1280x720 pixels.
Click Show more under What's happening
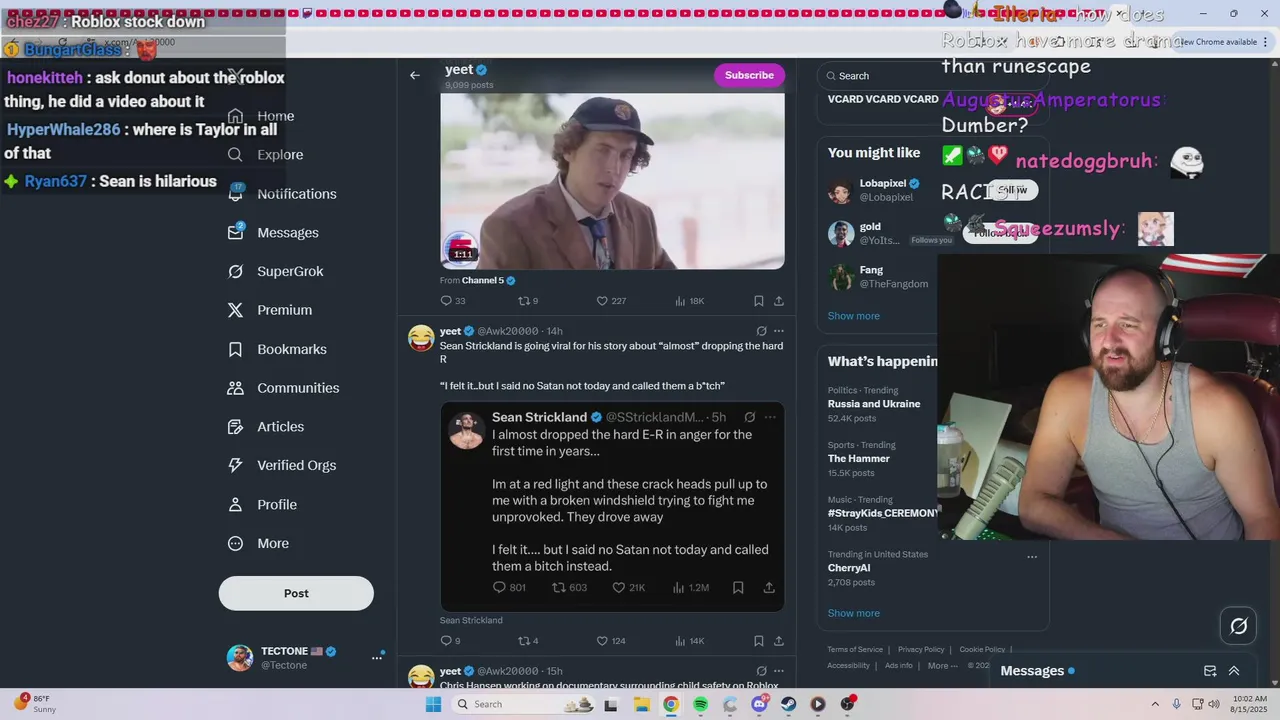[853, 613]
